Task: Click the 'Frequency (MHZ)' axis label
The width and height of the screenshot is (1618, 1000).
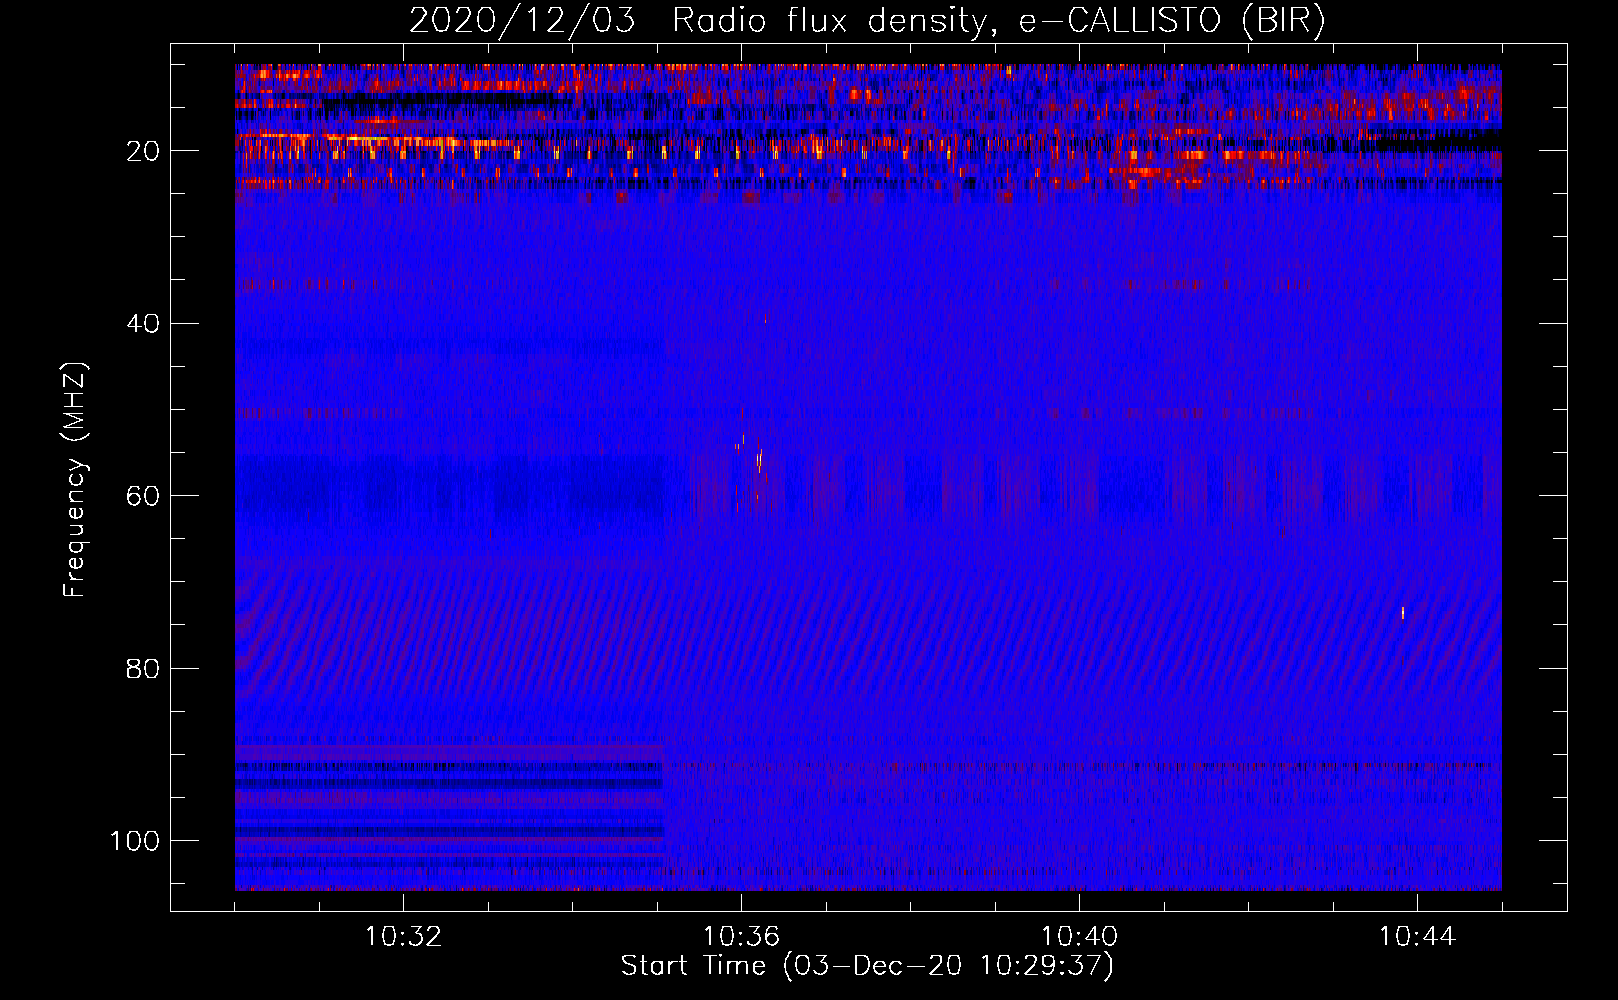Action: pyautogui.click(x=75, y=480)
